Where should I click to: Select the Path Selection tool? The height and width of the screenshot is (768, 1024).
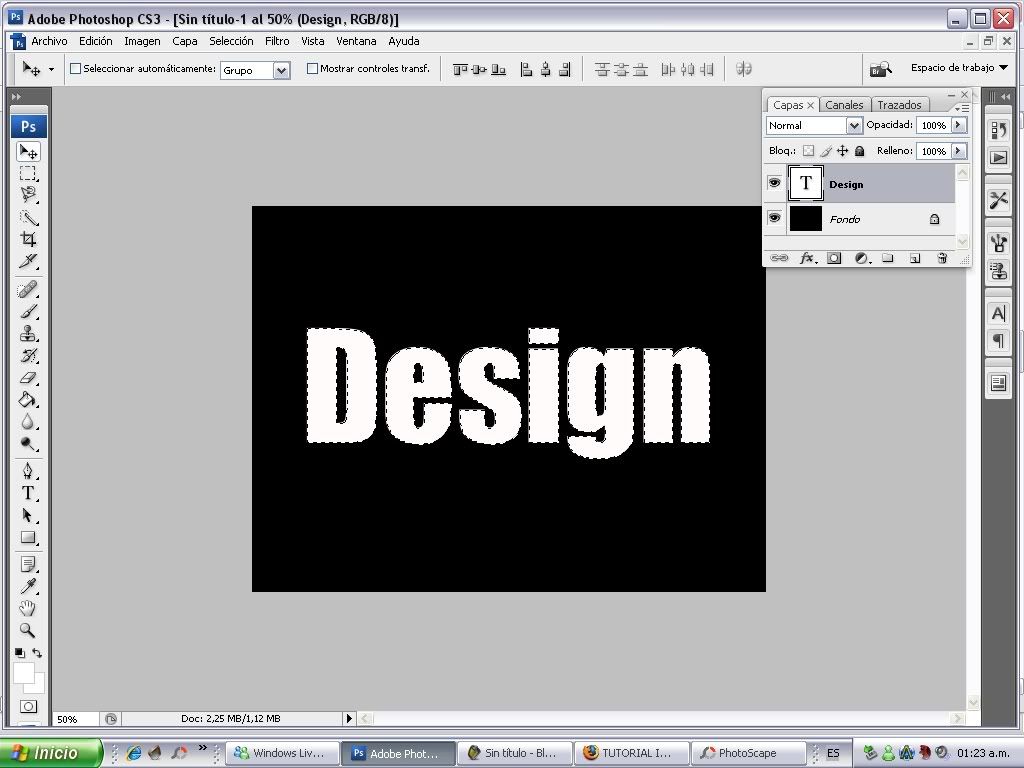click(x=27, y=515)
